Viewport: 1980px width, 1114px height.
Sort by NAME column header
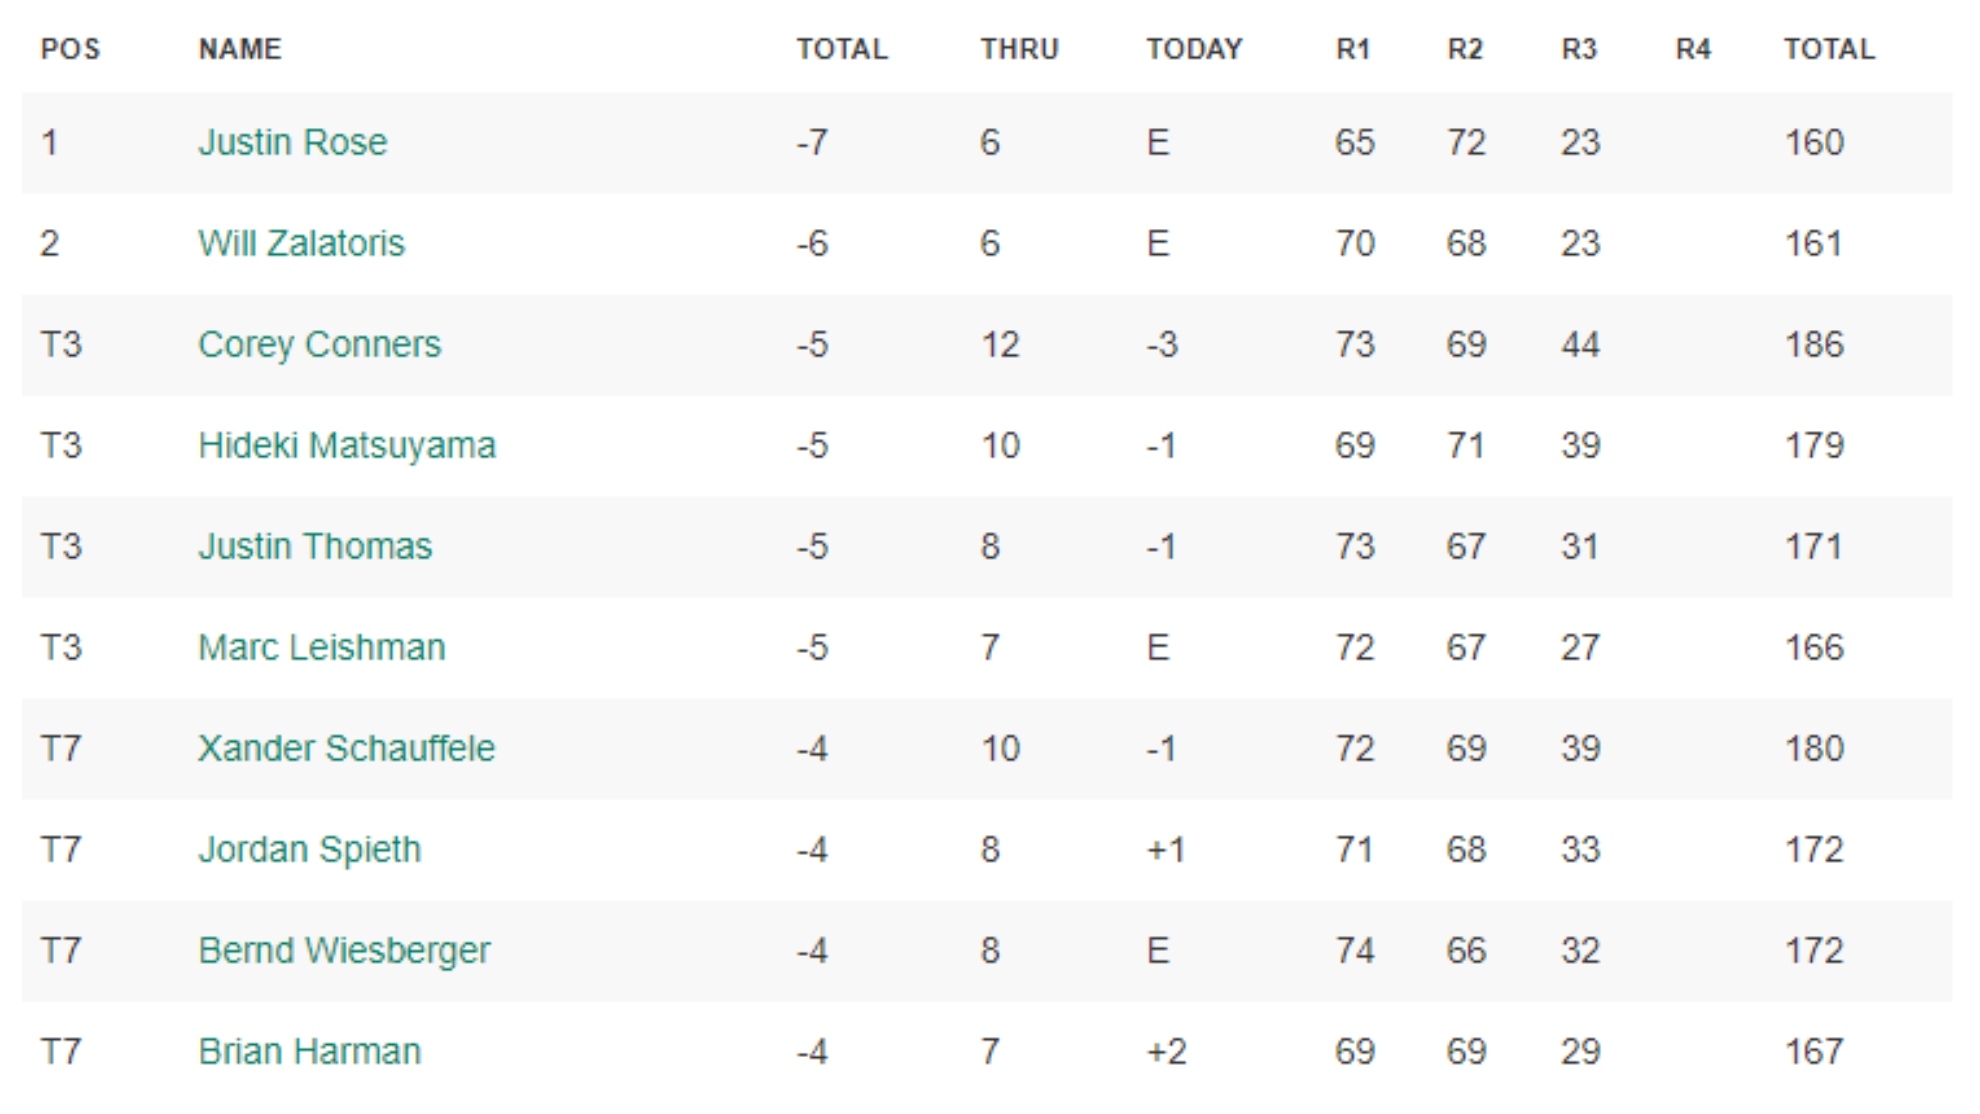[240, 49]
